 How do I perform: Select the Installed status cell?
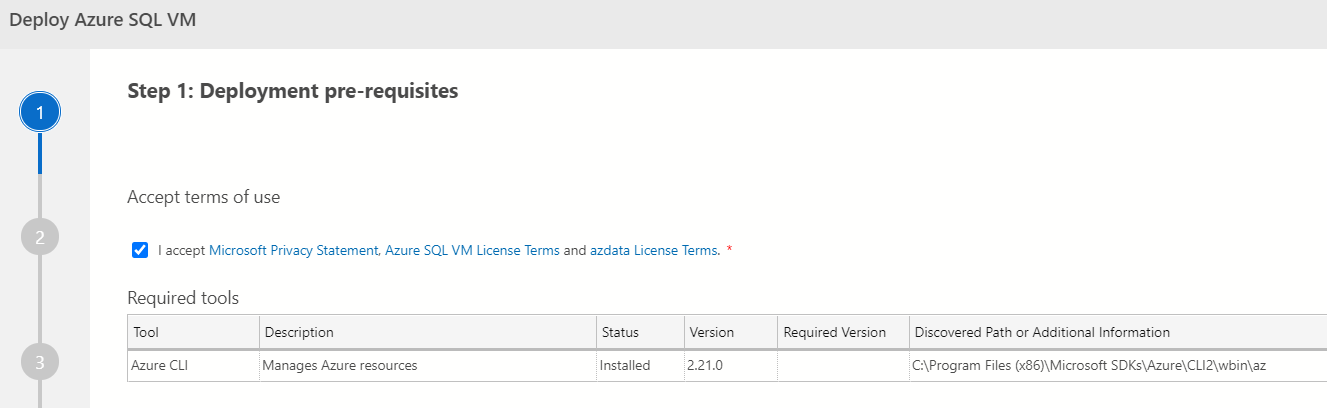(625, 366)
